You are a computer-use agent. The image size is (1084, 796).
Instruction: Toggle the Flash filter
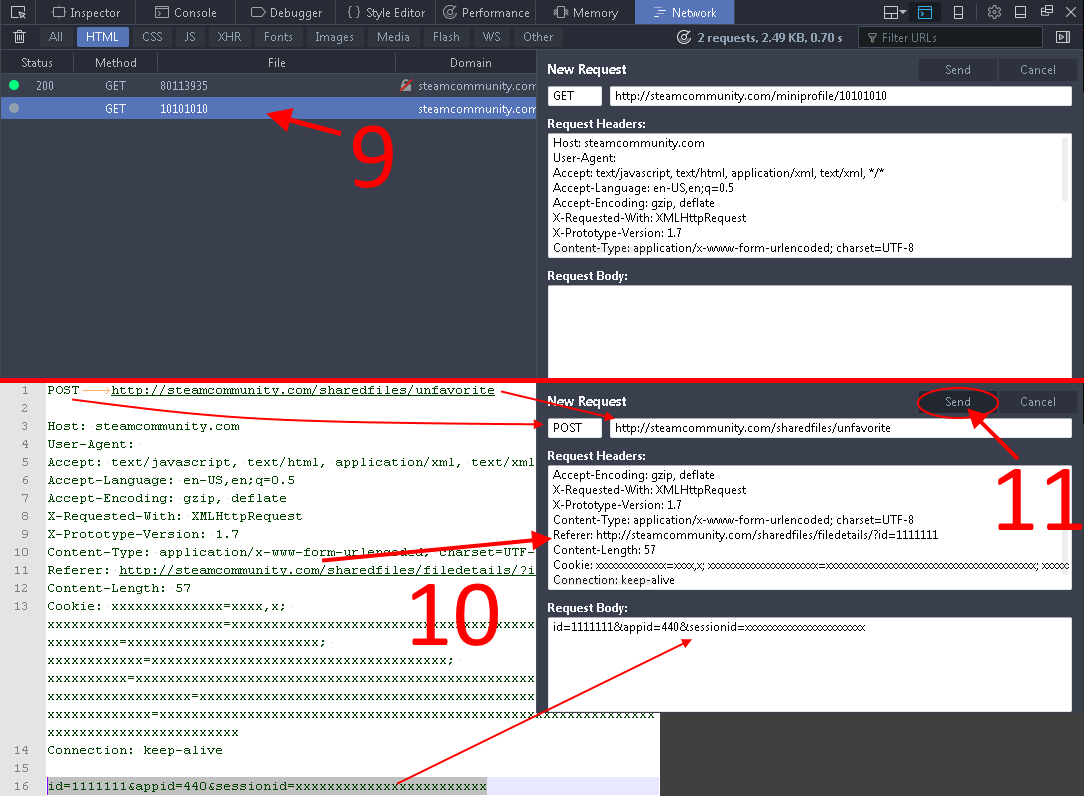446,37
